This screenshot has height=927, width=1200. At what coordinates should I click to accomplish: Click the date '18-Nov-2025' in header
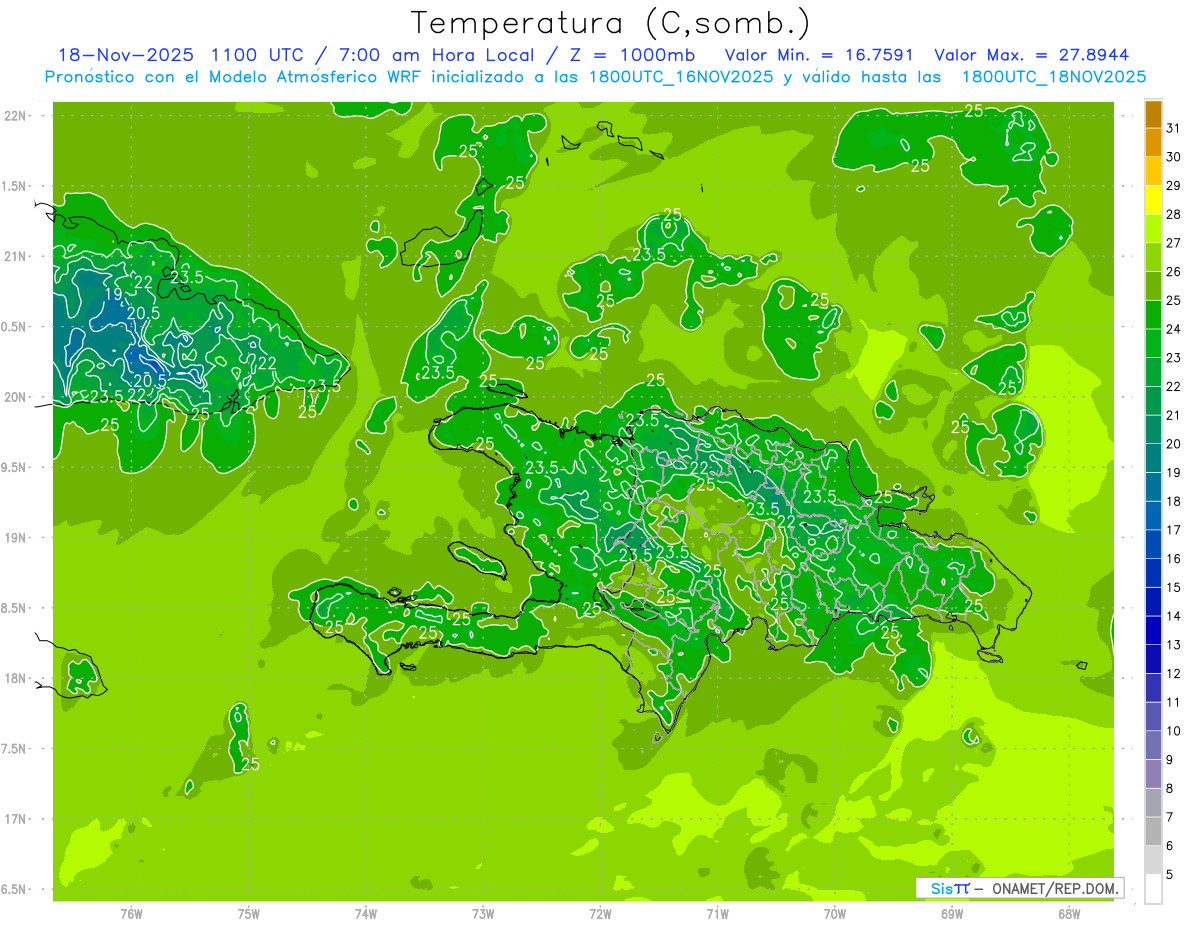[124, 55]
